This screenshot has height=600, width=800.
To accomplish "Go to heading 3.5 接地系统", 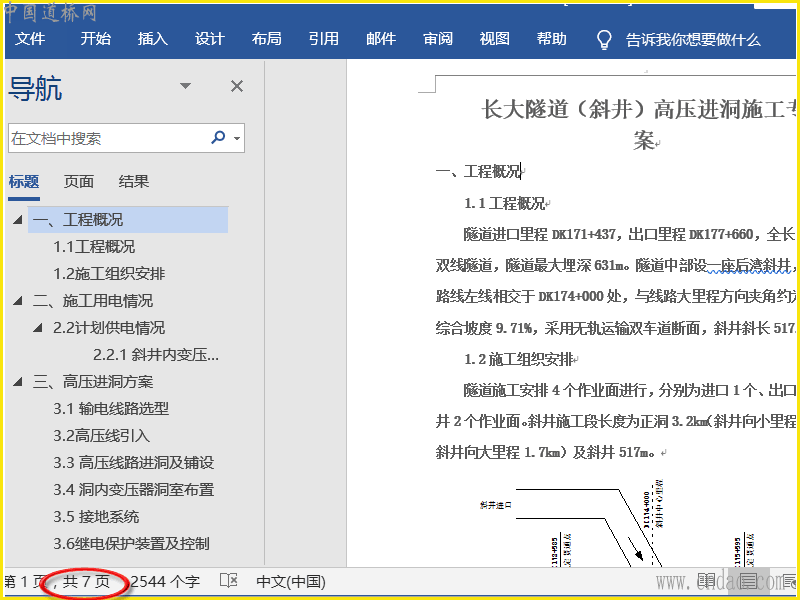I will [x=96, y=517].
